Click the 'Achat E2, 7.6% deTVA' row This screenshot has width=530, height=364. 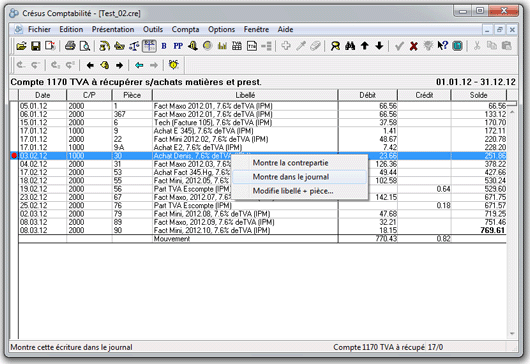(x=262, y=147)
